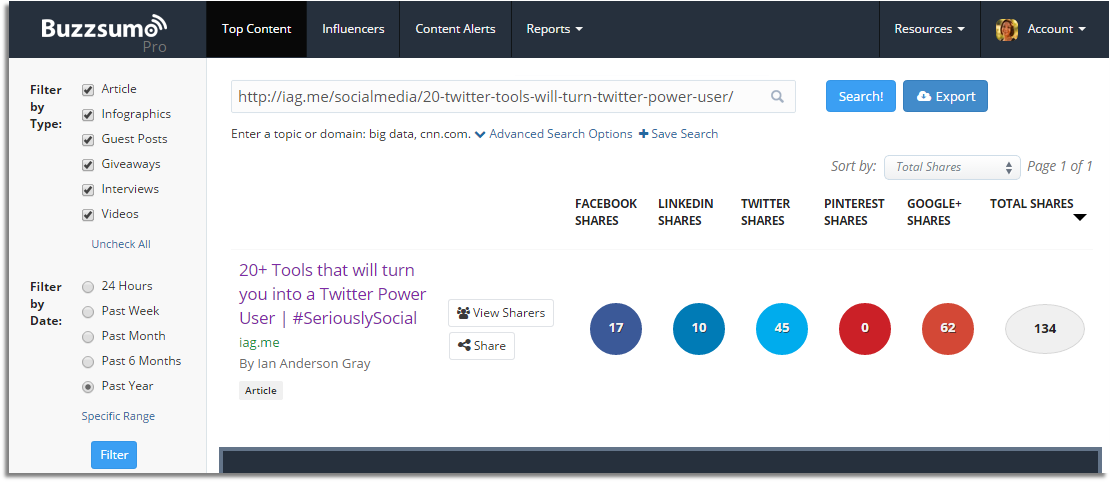Click the Twitter Shares column header
This screenshot has width=1110, height=482.
click(765, 212)
